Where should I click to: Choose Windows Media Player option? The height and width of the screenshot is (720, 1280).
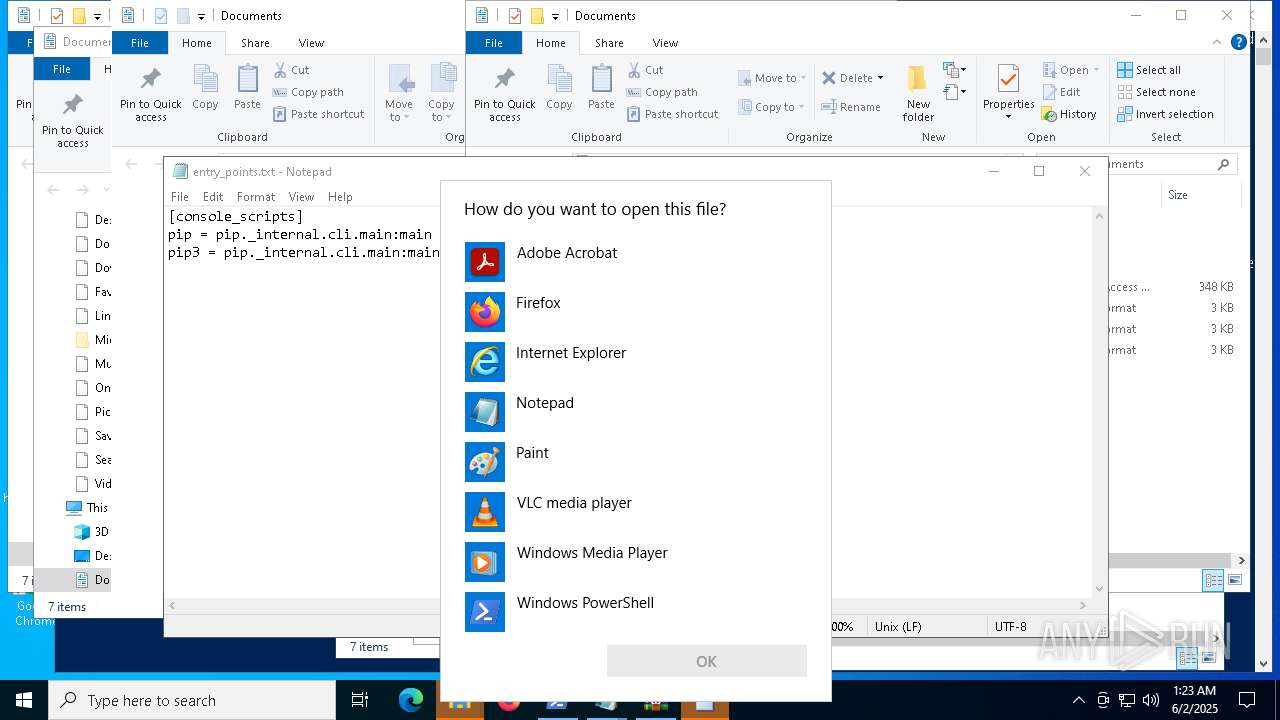(x=636, y=562)
